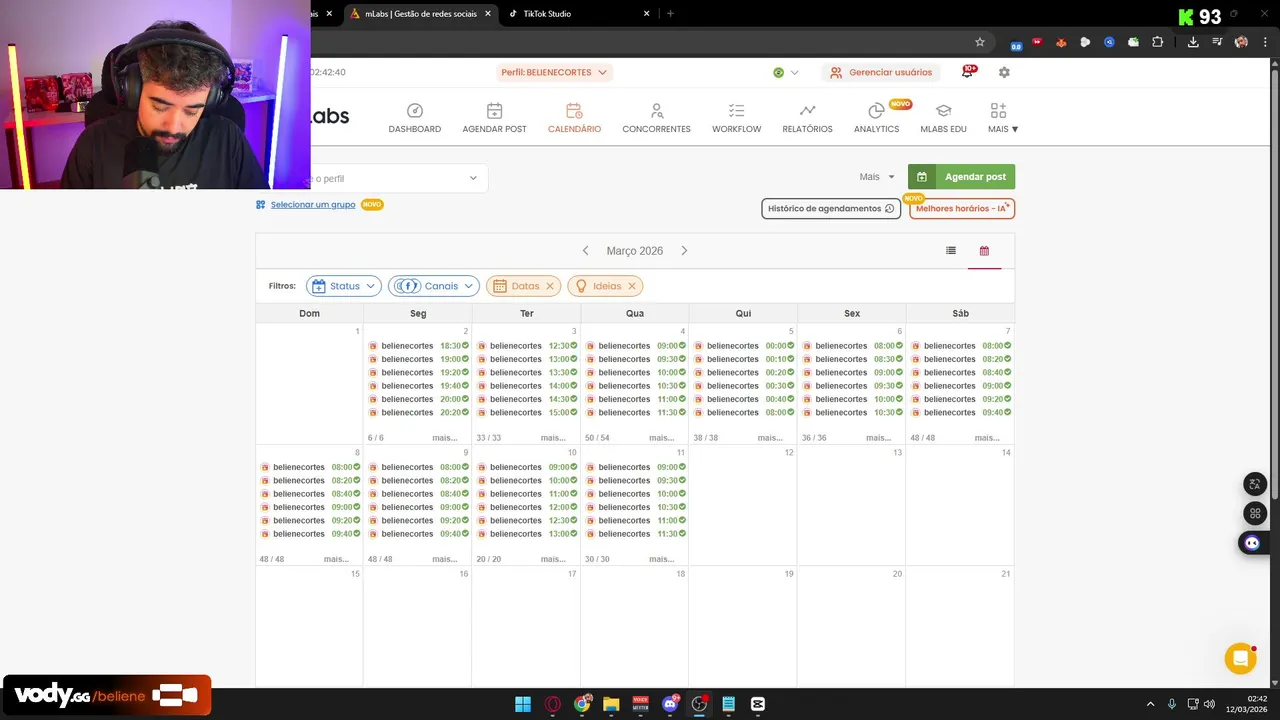Open March 7 post at 09:40
1280x720 pixels.
click(x=961, y=412)
